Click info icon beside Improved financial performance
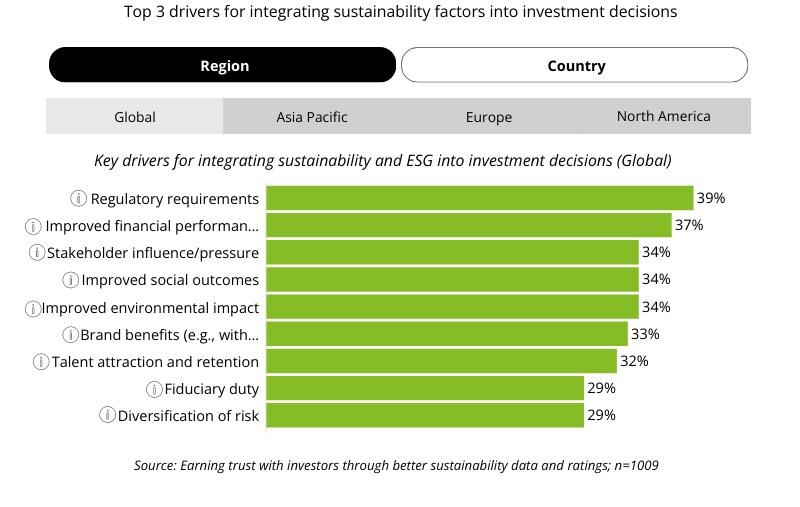The width and height of the screenshot is (800, 507). click(33, 225)
